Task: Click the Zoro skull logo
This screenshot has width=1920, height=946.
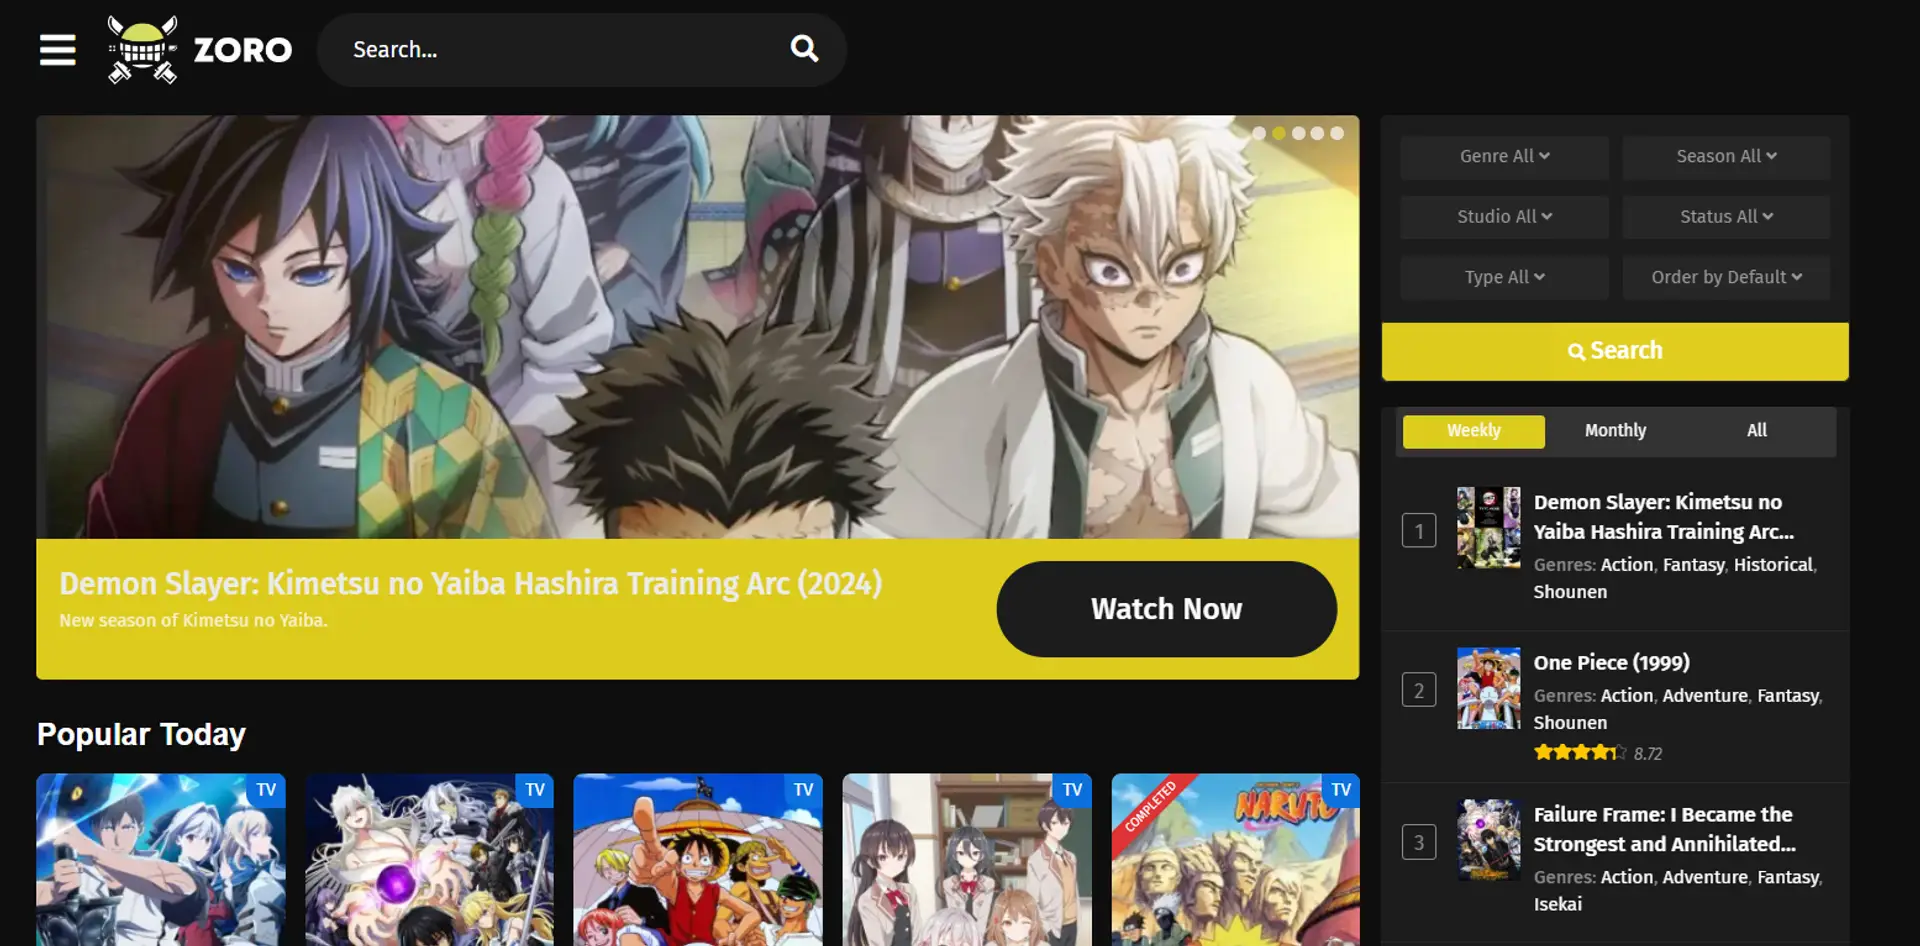Action: (x=143, y=50)
